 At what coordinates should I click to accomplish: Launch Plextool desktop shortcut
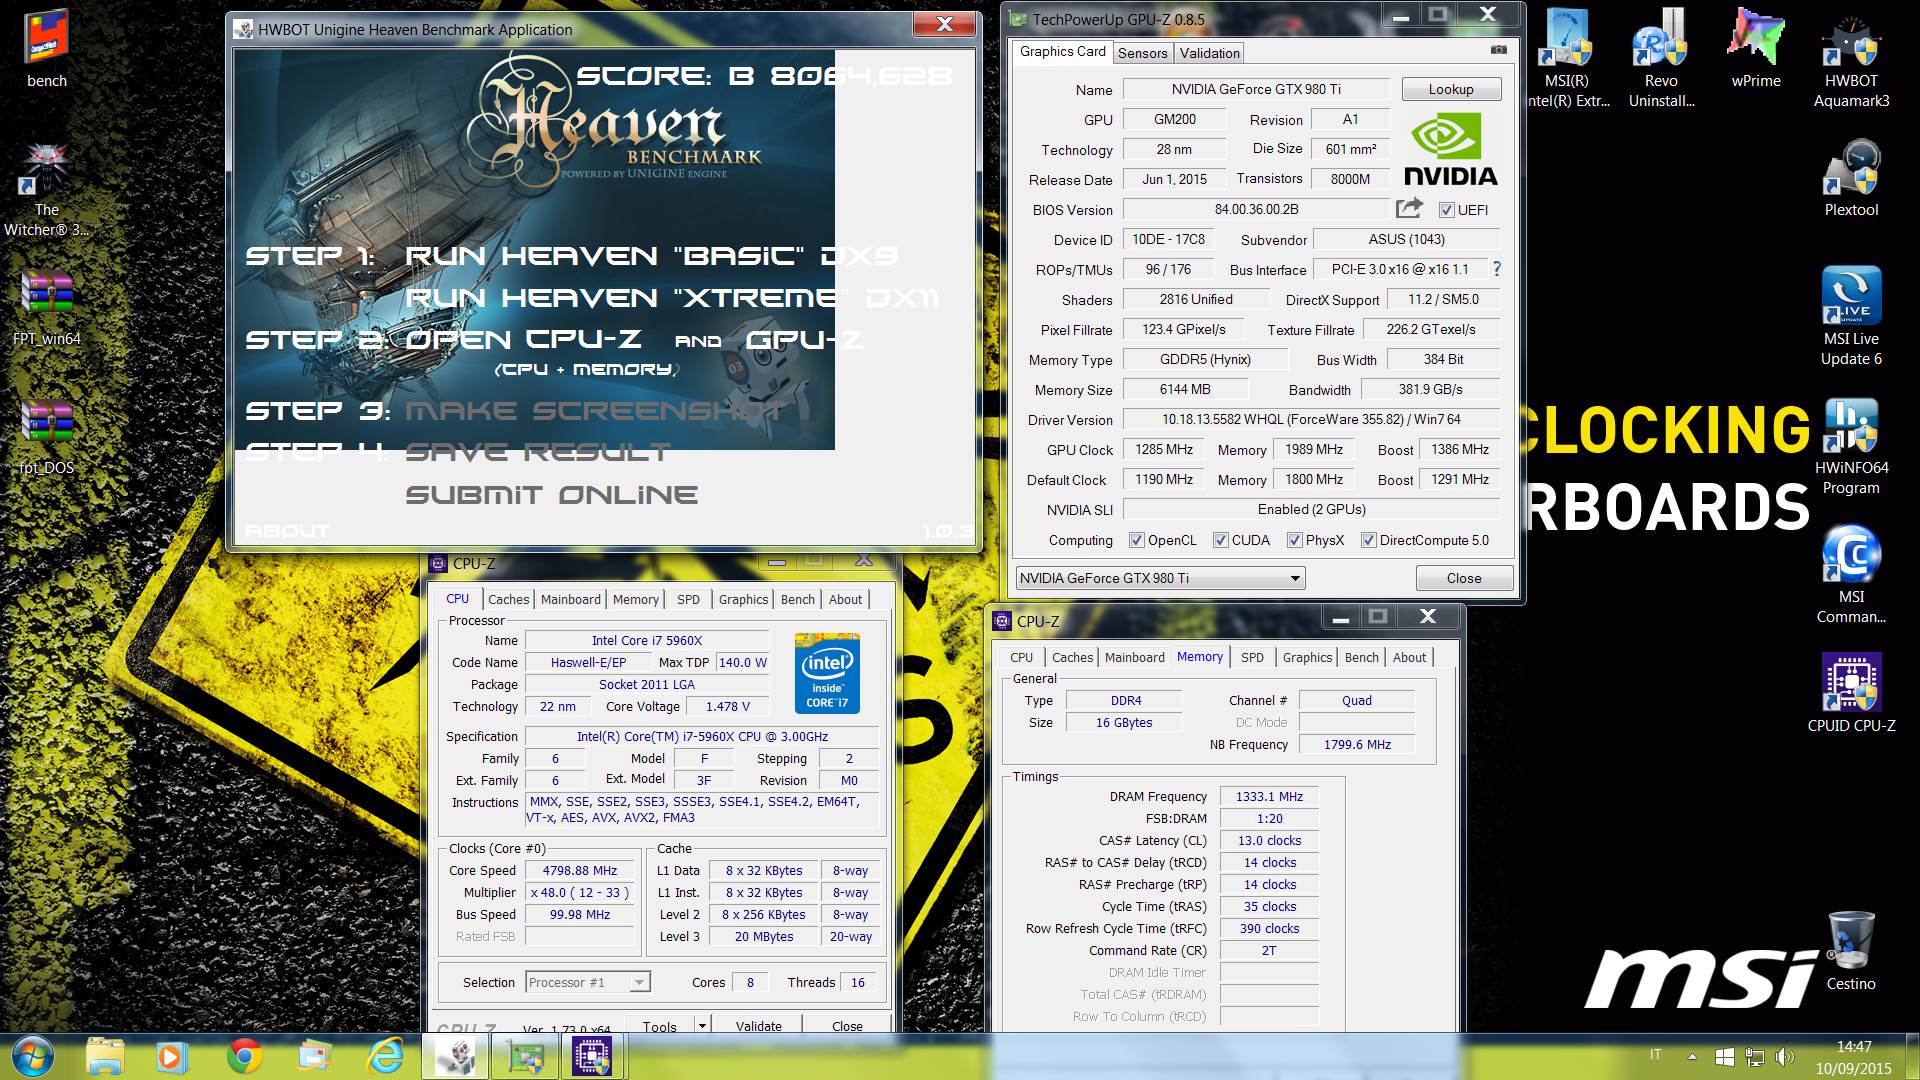1851,178
